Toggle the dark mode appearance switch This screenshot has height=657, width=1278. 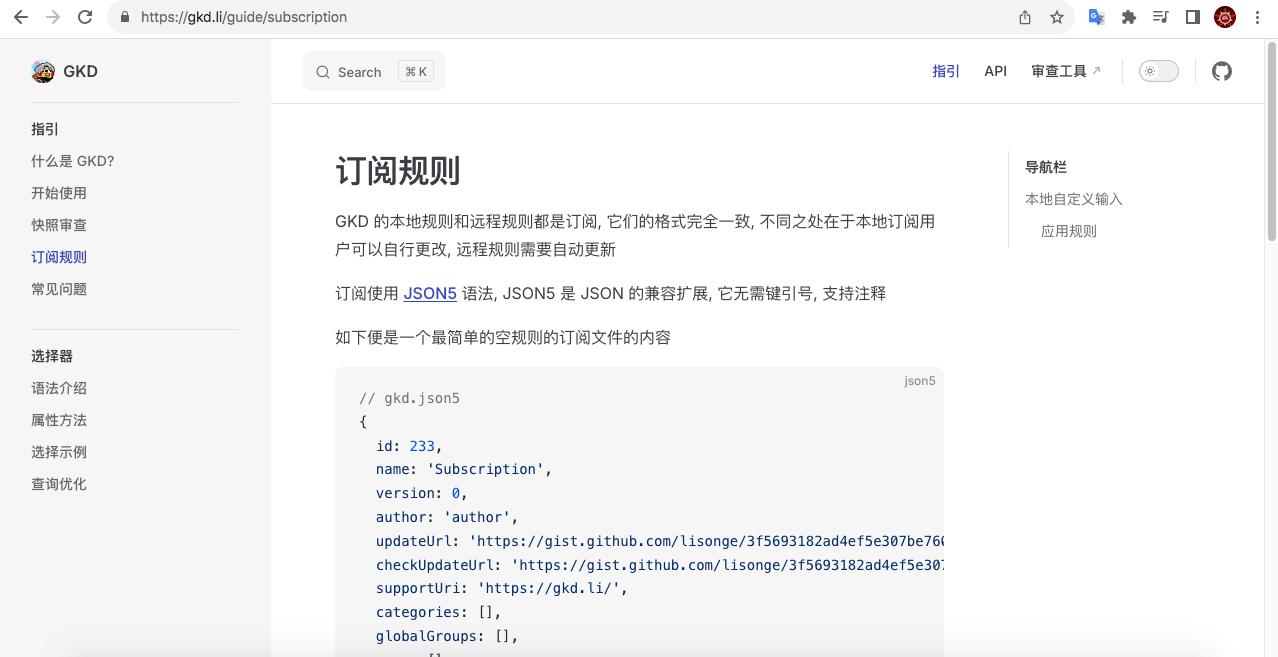(x=1159, y=71)
